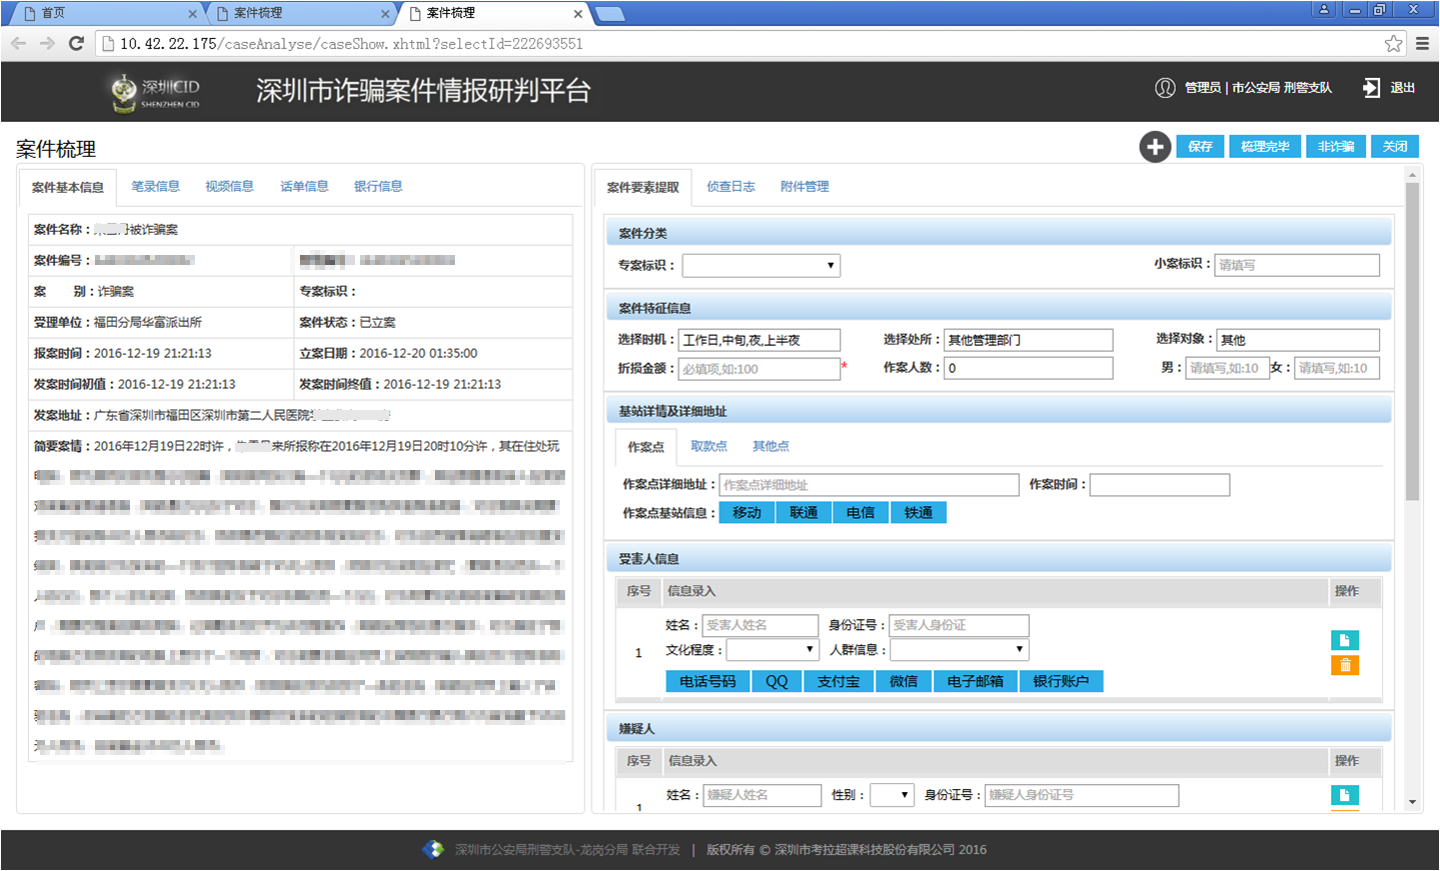Open the new tab button
Image resolution: width=1440 pixels, height=871 pixels.
609,14
